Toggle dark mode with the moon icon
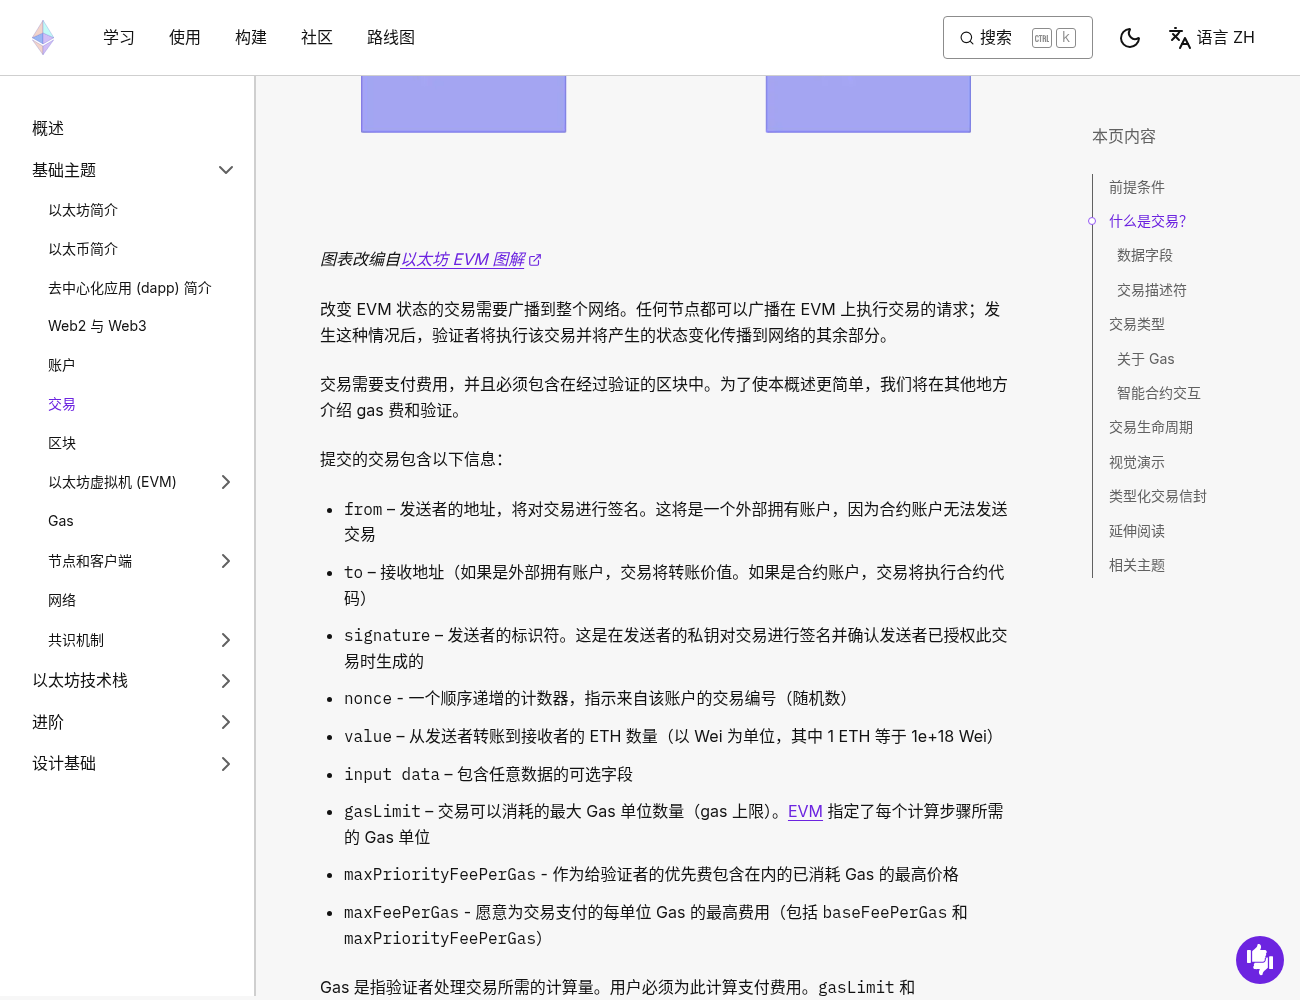This screenshot has height=1000, width=1300. pos(1130,38)
